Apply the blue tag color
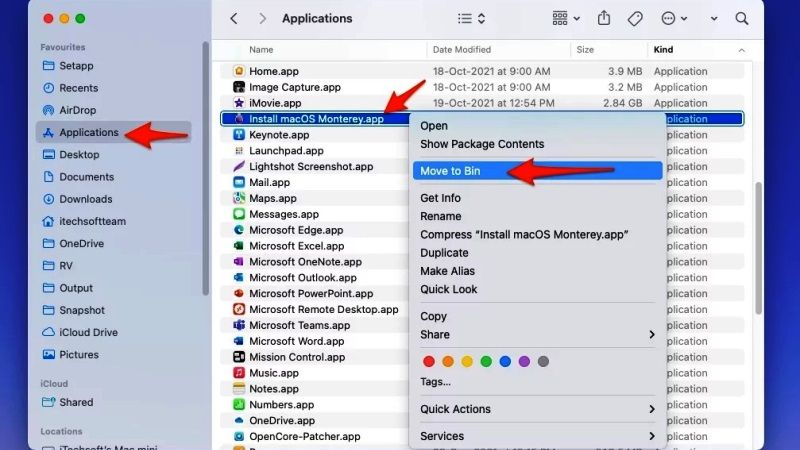 point(505,362)
